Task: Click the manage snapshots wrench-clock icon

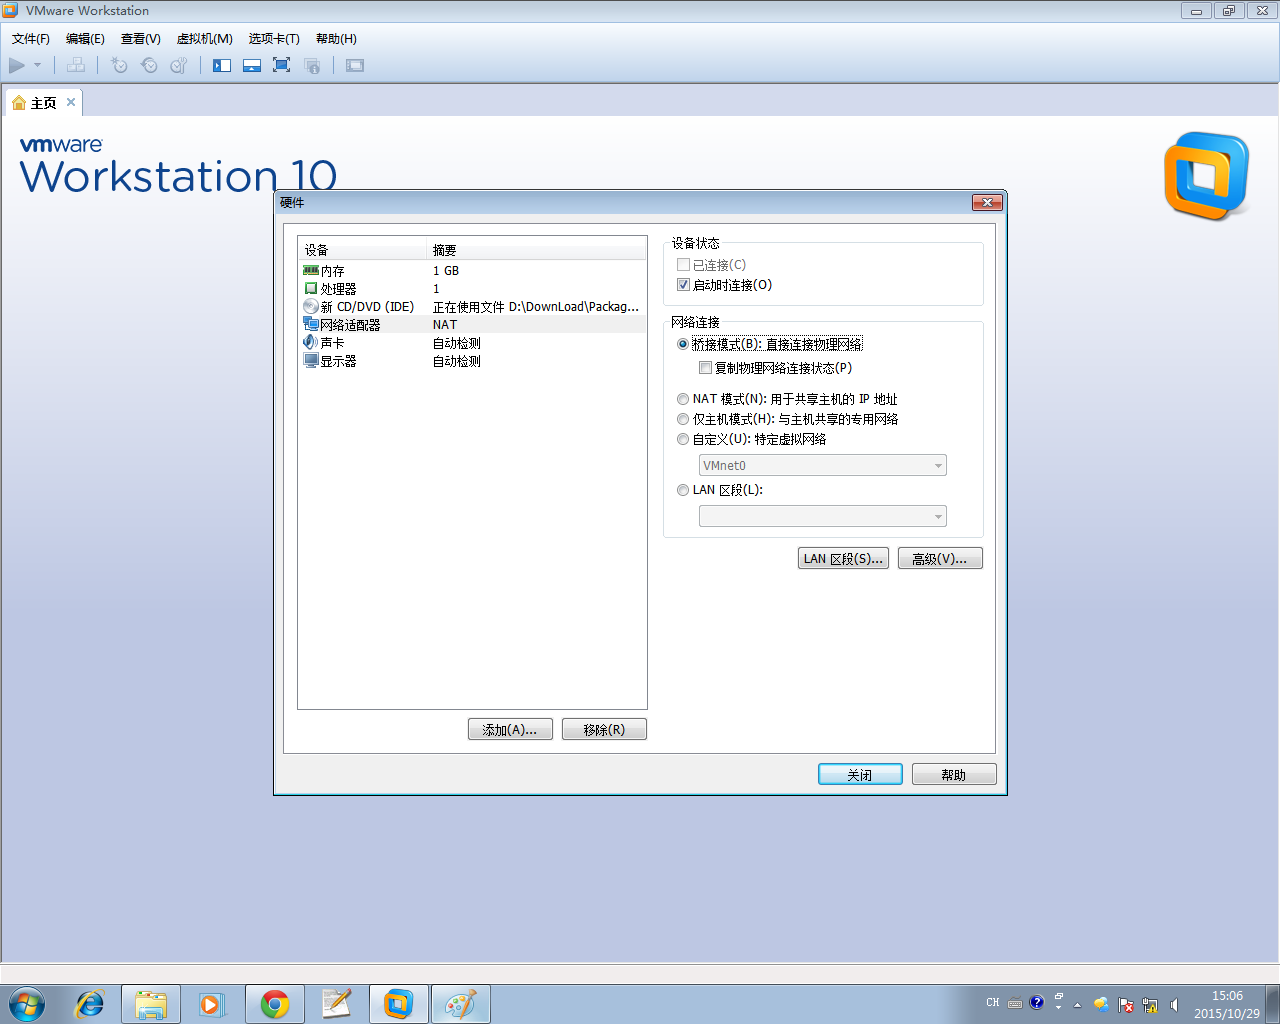Action: coord(179,65)
